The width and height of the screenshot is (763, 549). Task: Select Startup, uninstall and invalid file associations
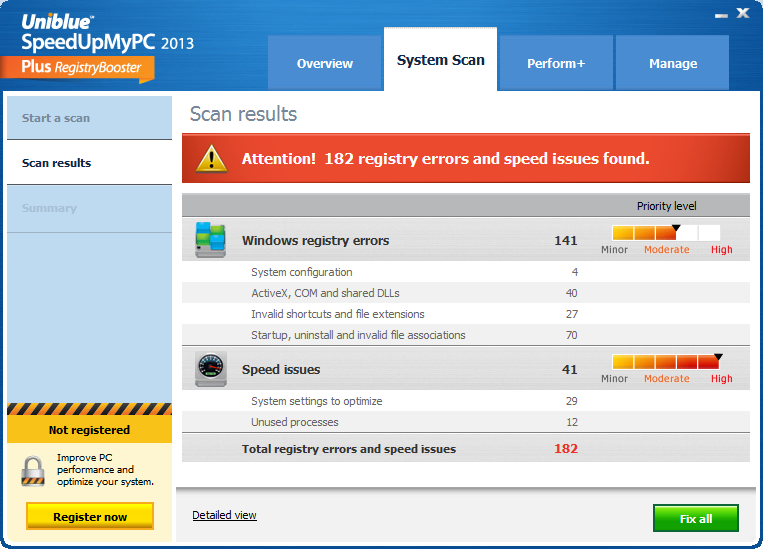click(x=466, y=335)
